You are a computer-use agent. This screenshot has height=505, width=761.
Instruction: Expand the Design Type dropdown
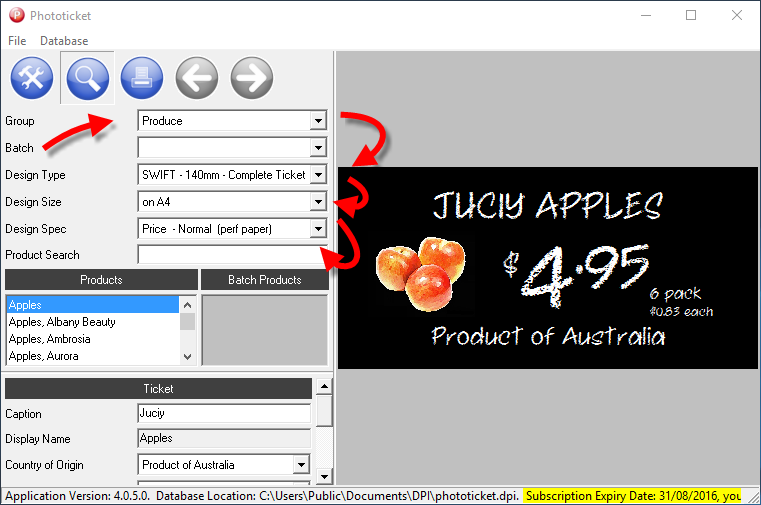click(x=318, y=175)
